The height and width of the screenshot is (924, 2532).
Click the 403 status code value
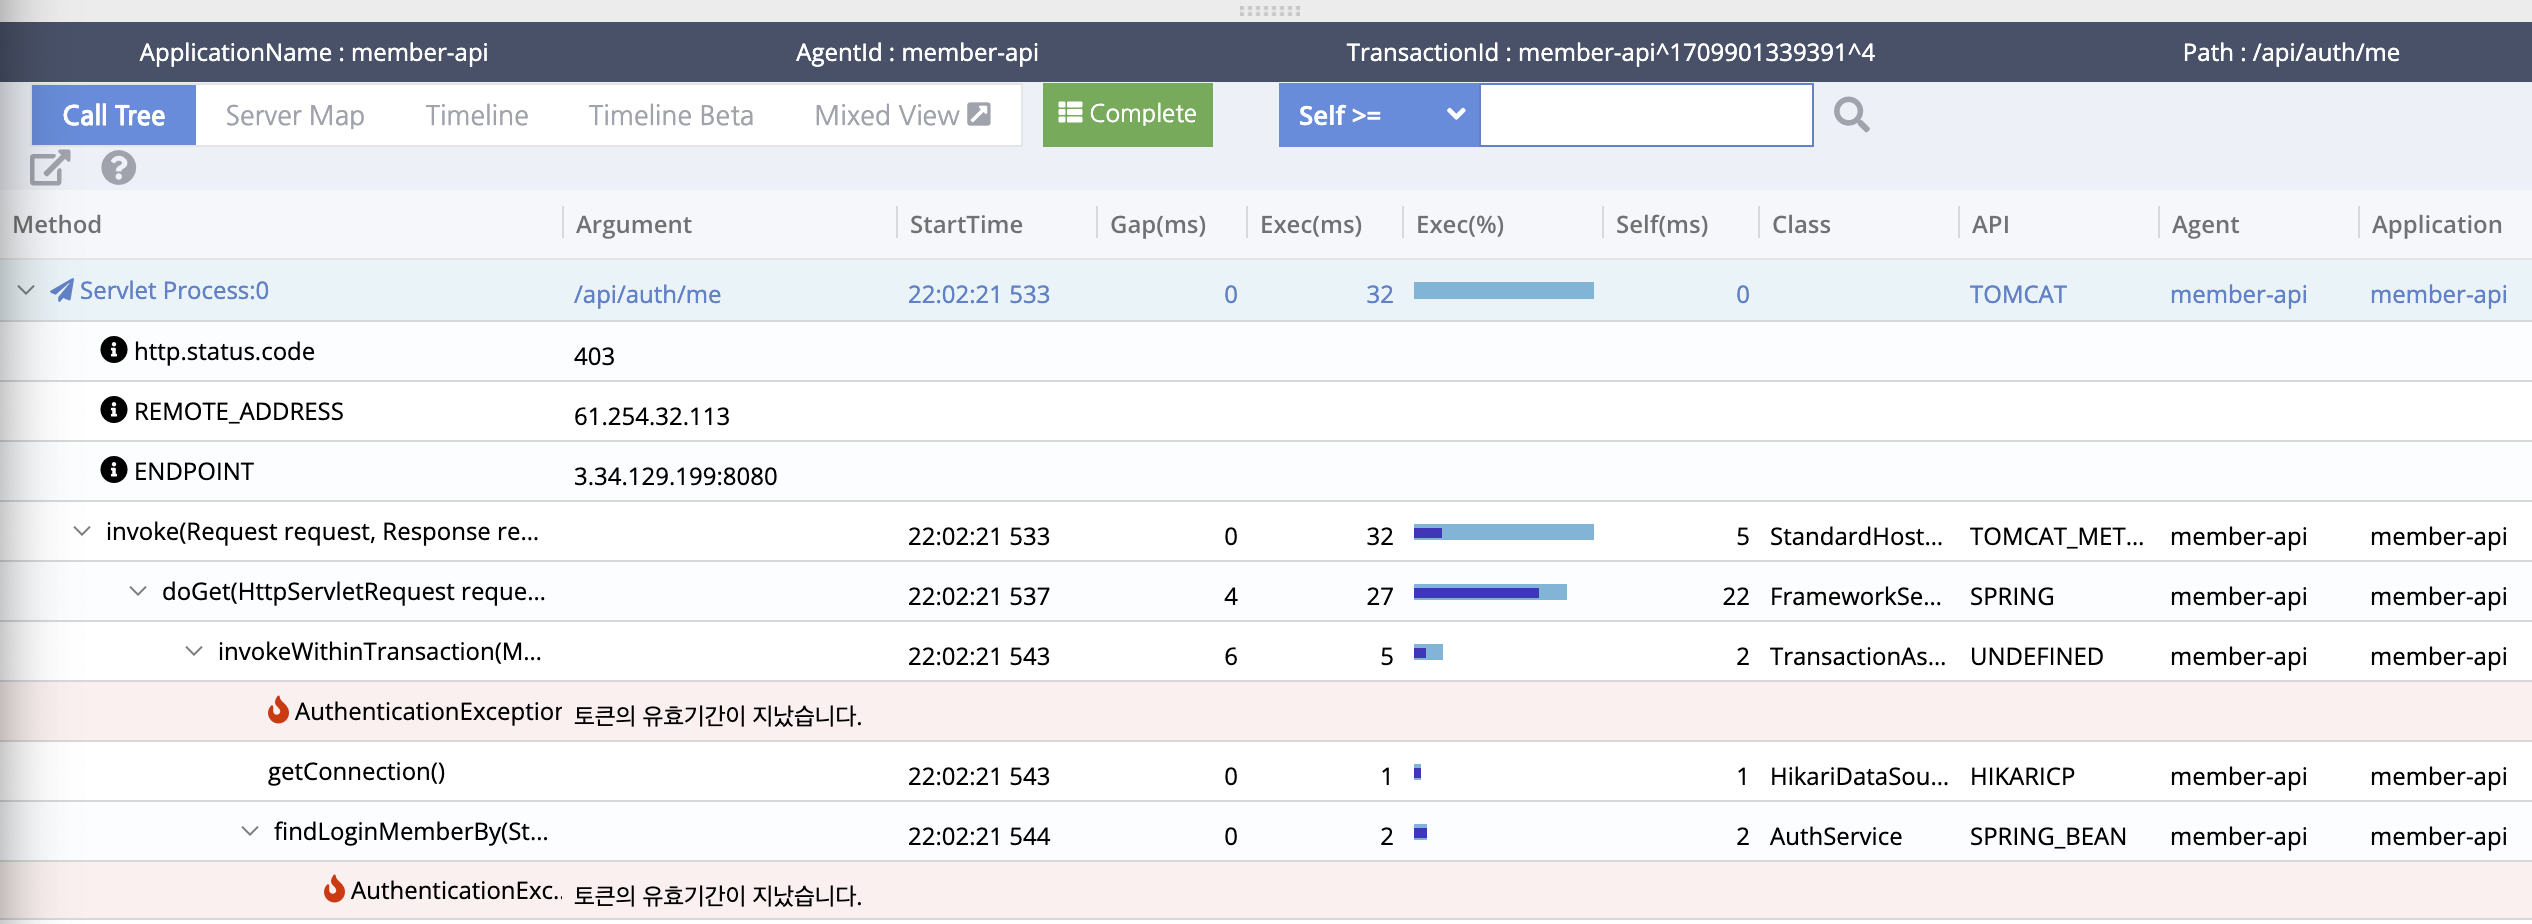594,356
